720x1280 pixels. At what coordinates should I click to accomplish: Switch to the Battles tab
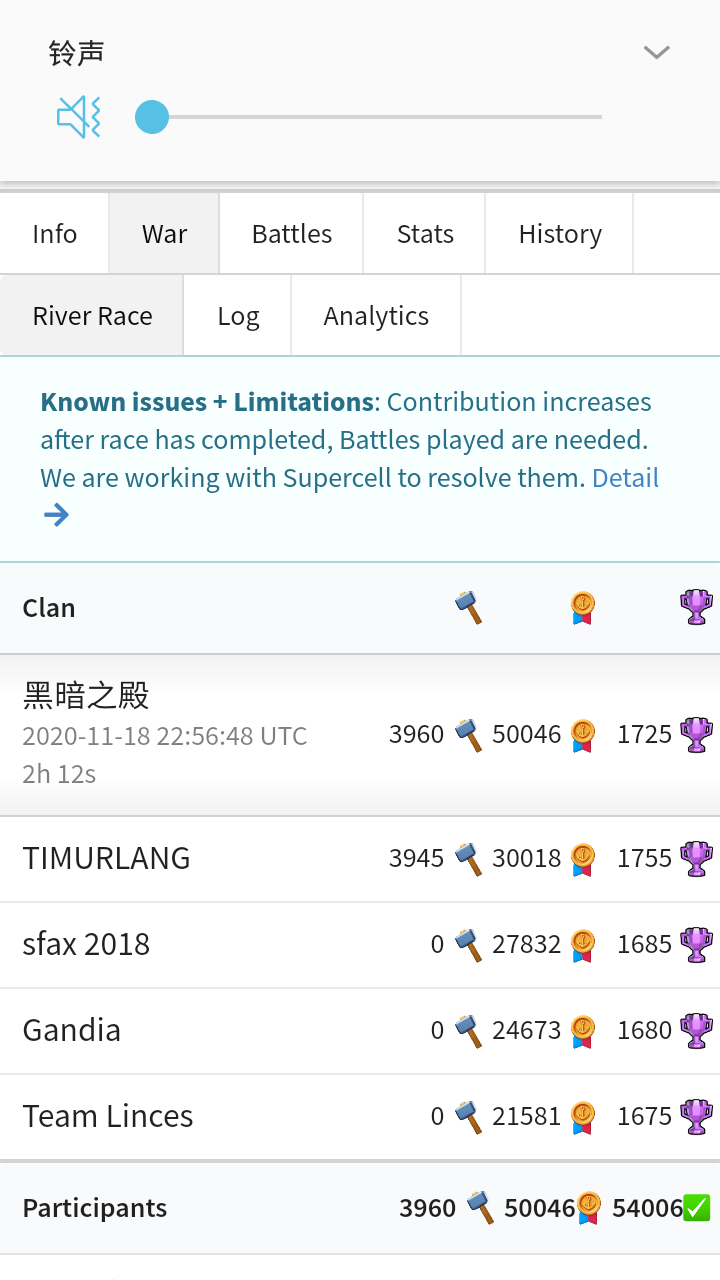pyautogui.click(x=292, y=234)
